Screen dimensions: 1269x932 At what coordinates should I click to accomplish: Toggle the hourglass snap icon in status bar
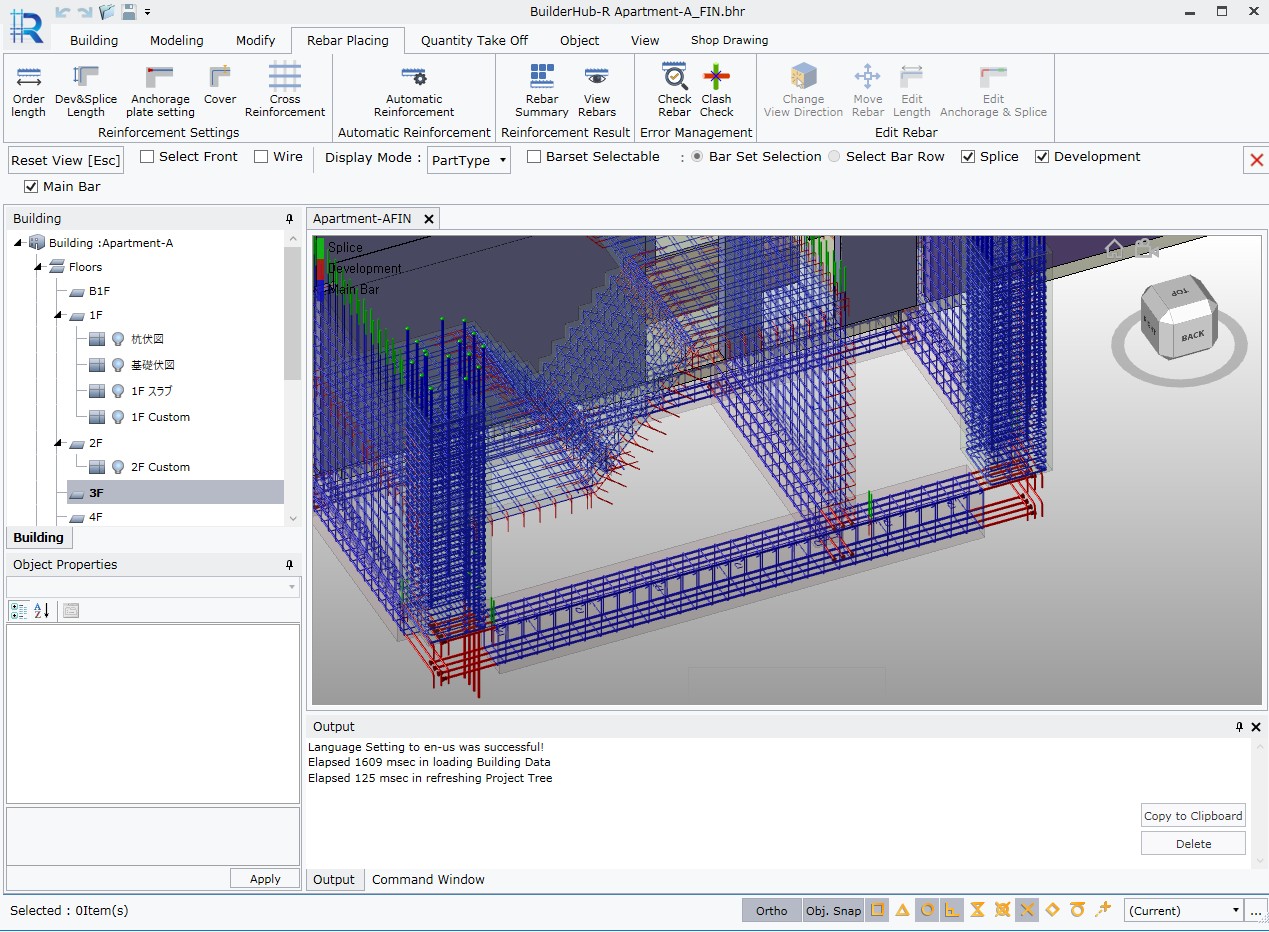tap(977, 910)
